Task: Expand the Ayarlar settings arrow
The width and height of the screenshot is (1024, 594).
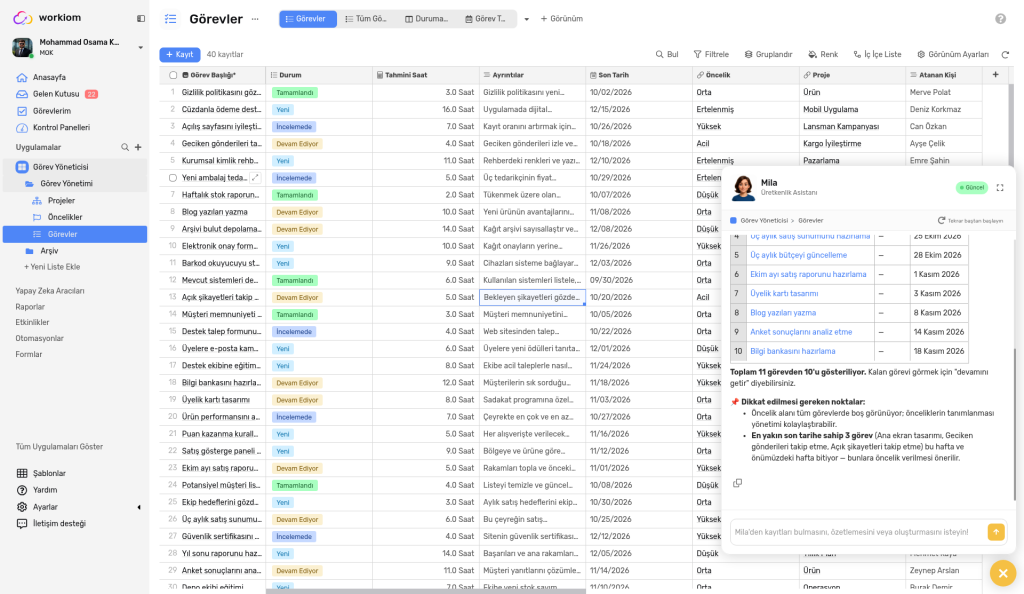Action: [x=139, y=507]
